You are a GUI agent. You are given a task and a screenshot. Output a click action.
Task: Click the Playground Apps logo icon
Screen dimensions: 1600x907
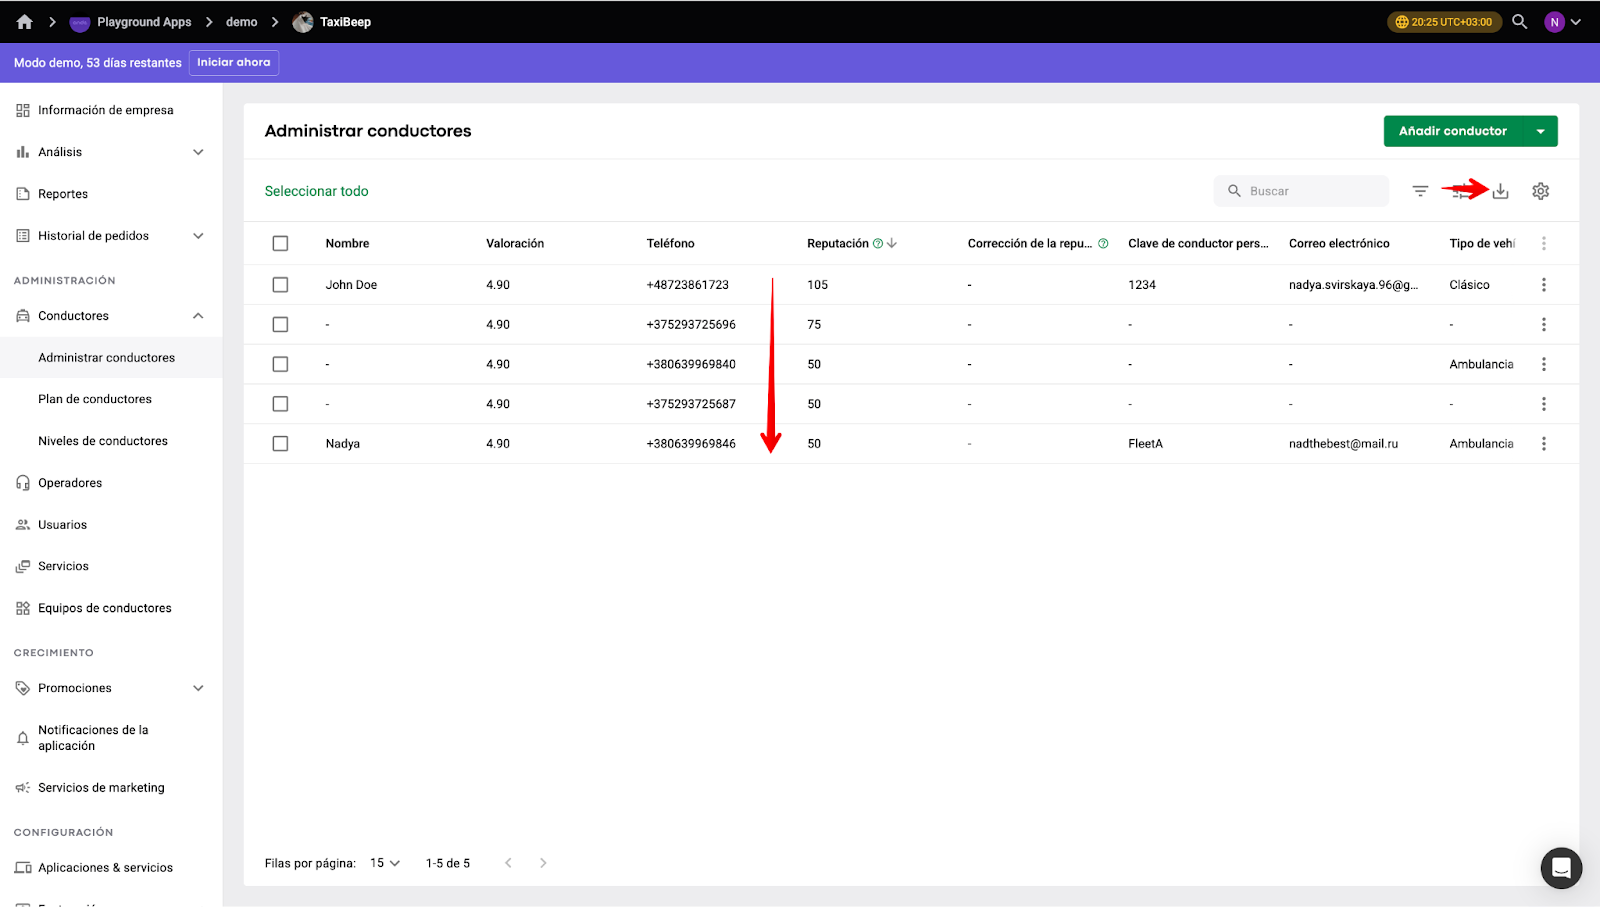coord(80,22)
